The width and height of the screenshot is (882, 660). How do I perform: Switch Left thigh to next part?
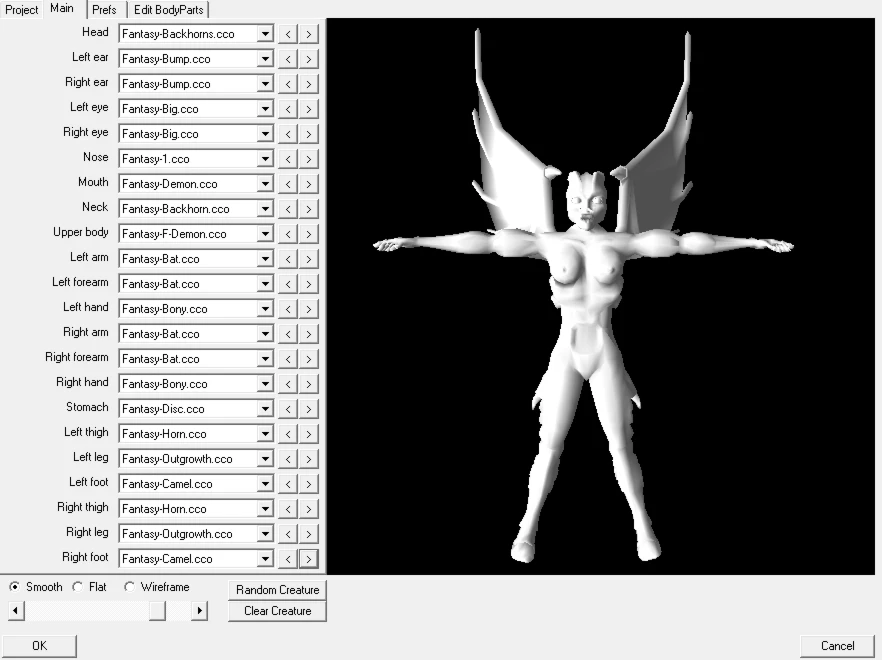[x=309, y=434]
